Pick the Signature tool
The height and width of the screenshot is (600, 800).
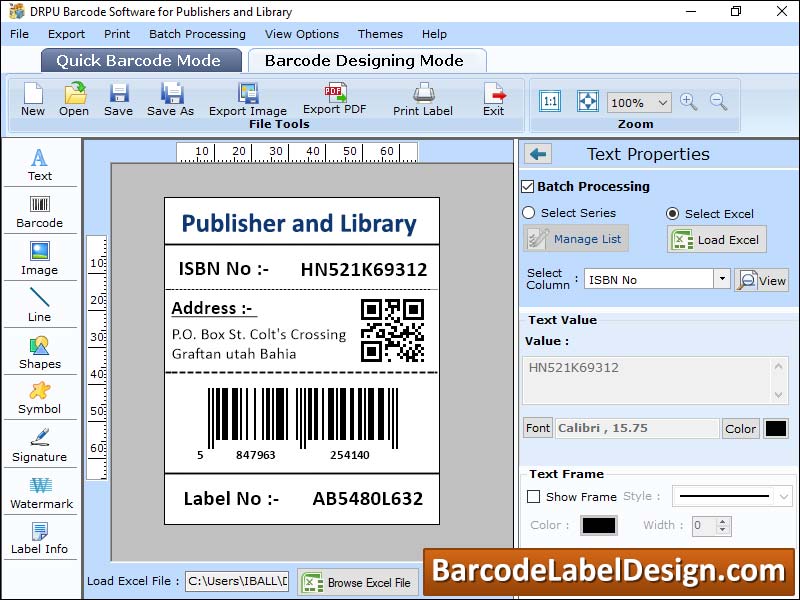tap(40, 443)
